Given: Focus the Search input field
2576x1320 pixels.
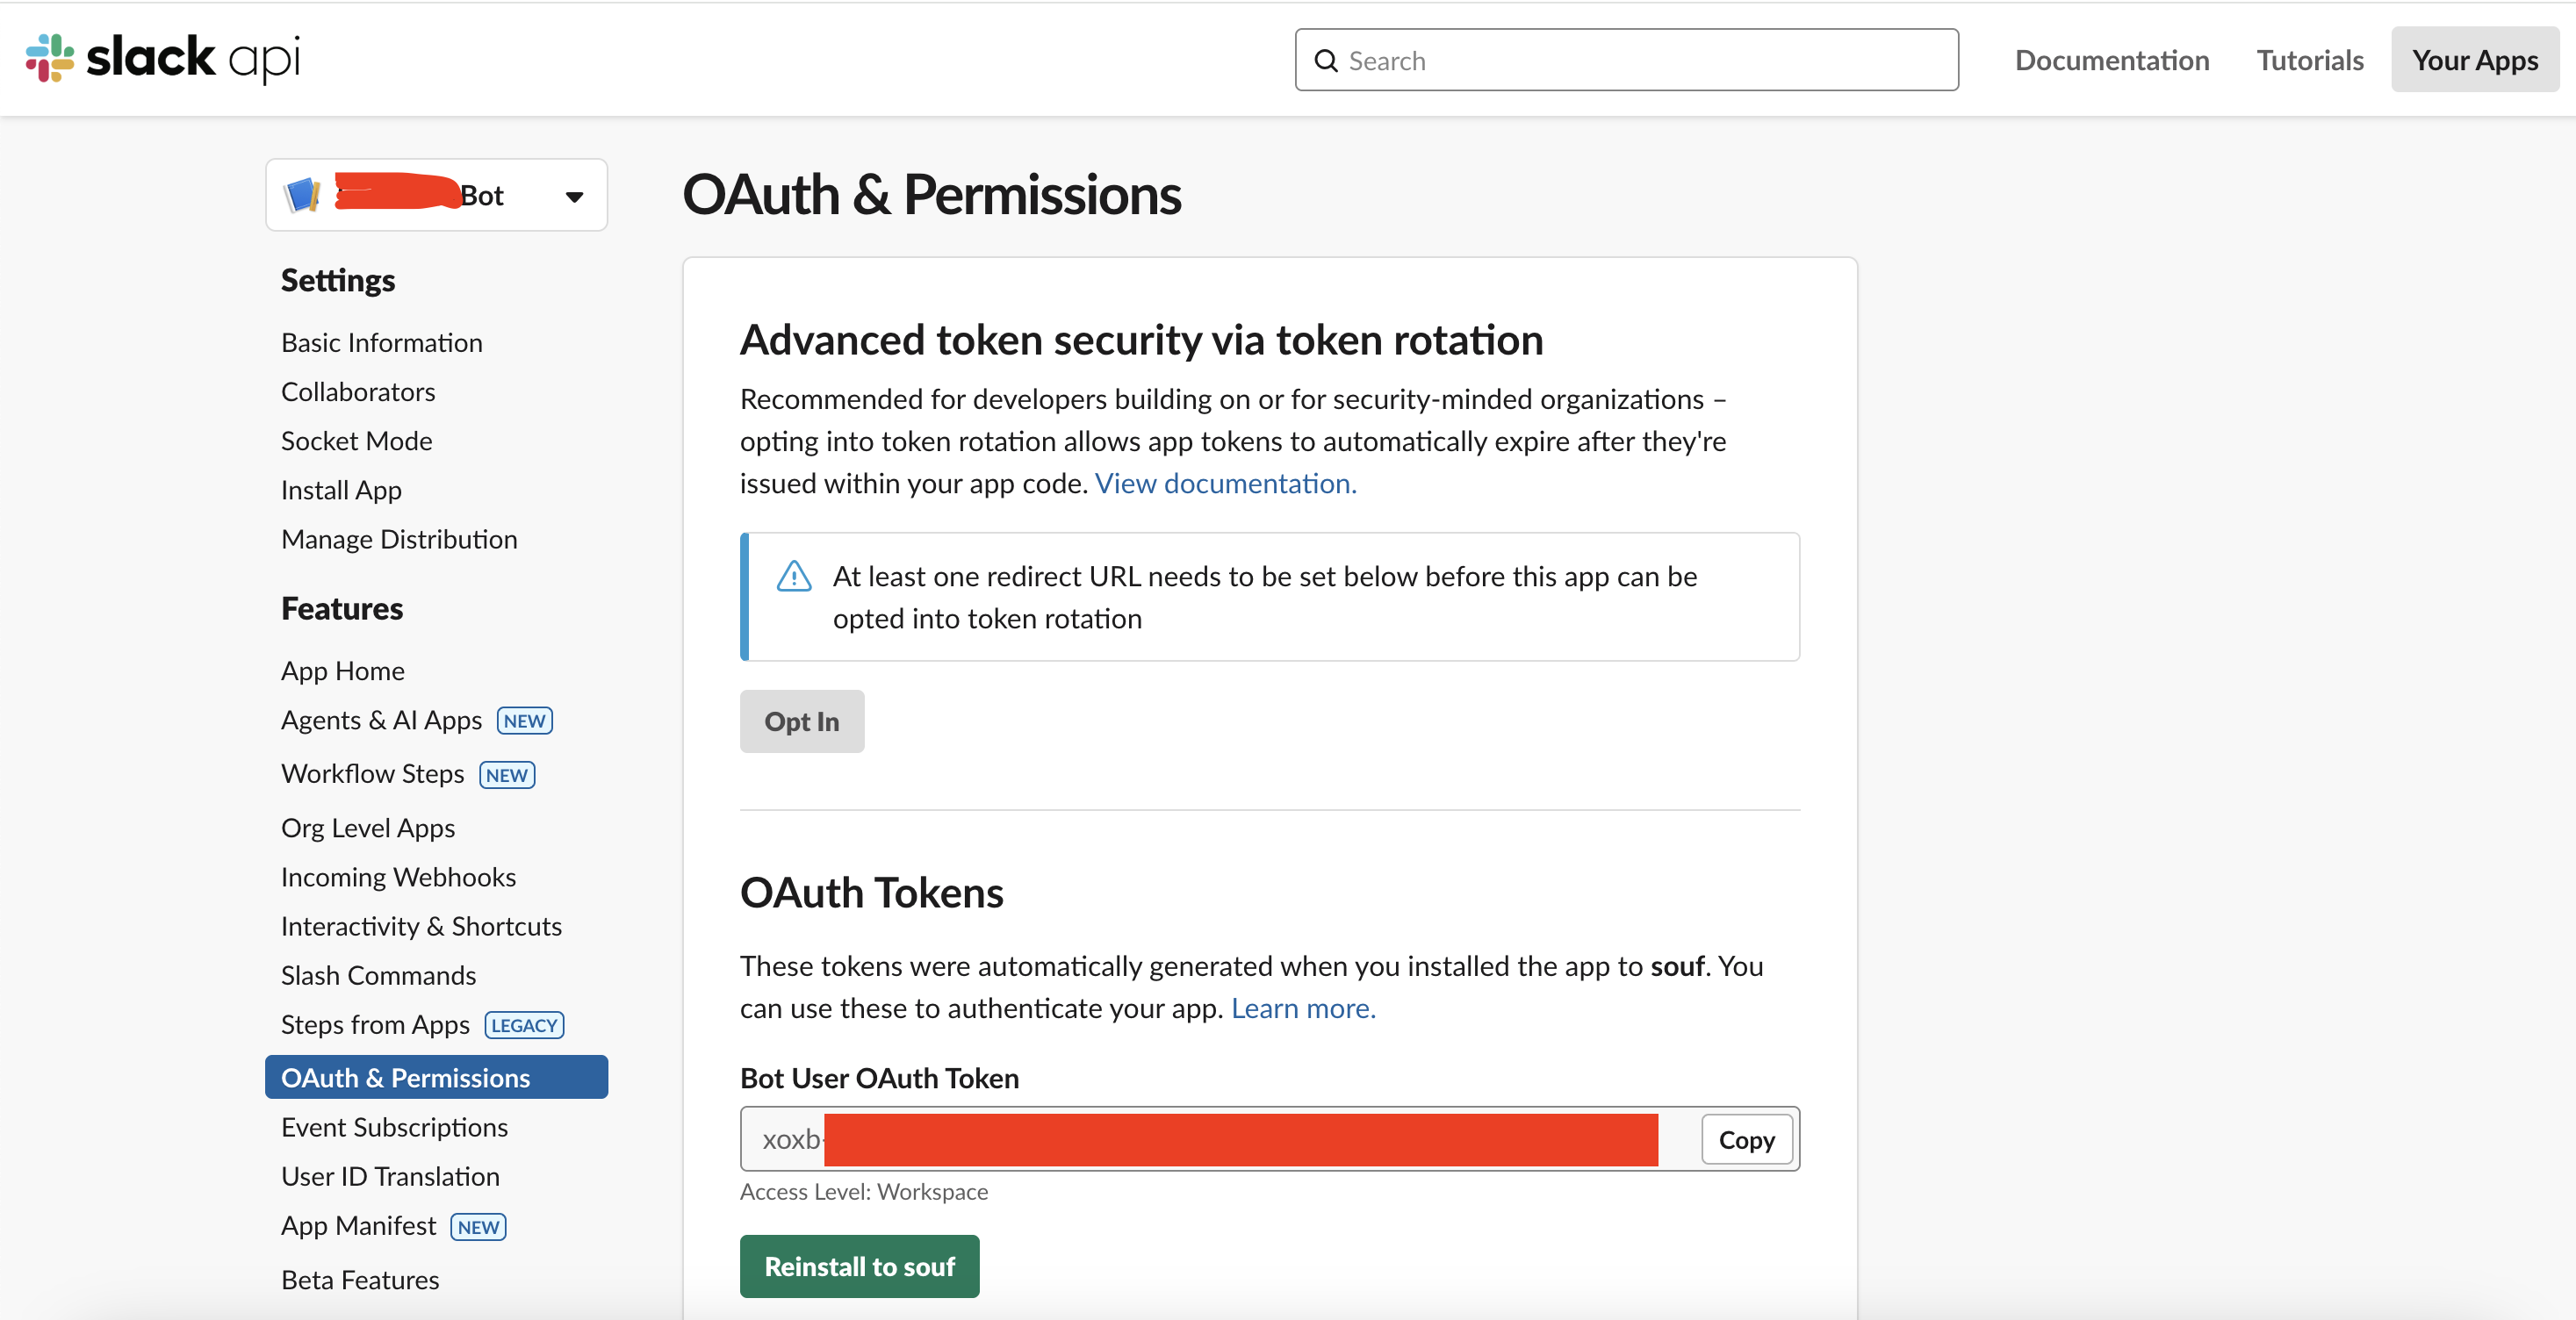Looking at the screenshot, I should tap(1640, 61).
